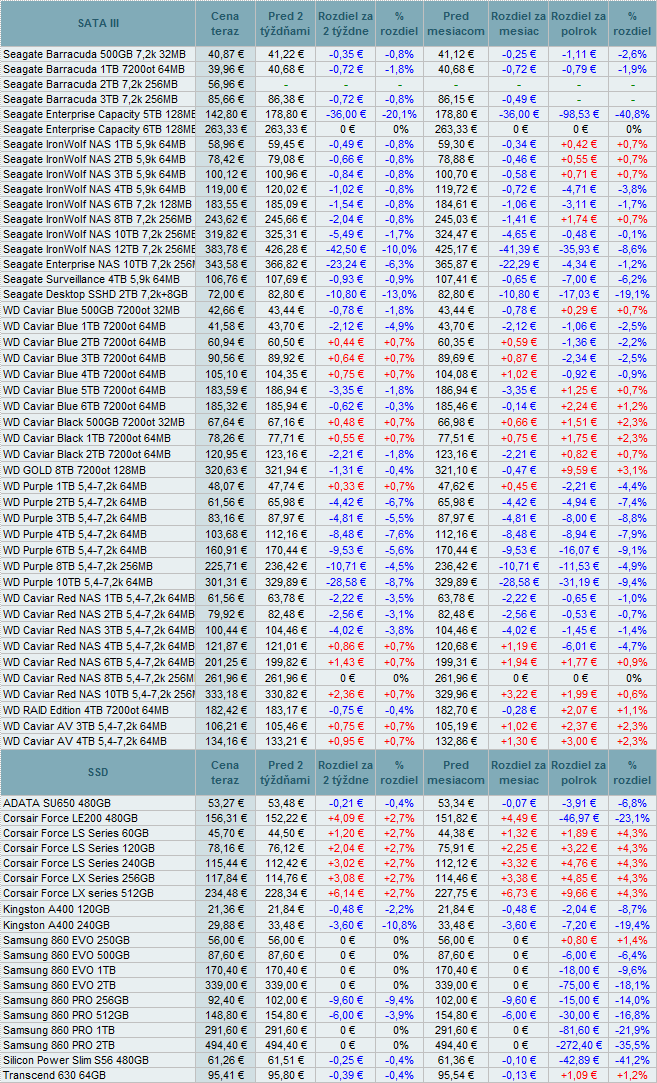Click price 83,16 € of WD Purple 3TB
657x1083 pixels.
tap(225, 518)
